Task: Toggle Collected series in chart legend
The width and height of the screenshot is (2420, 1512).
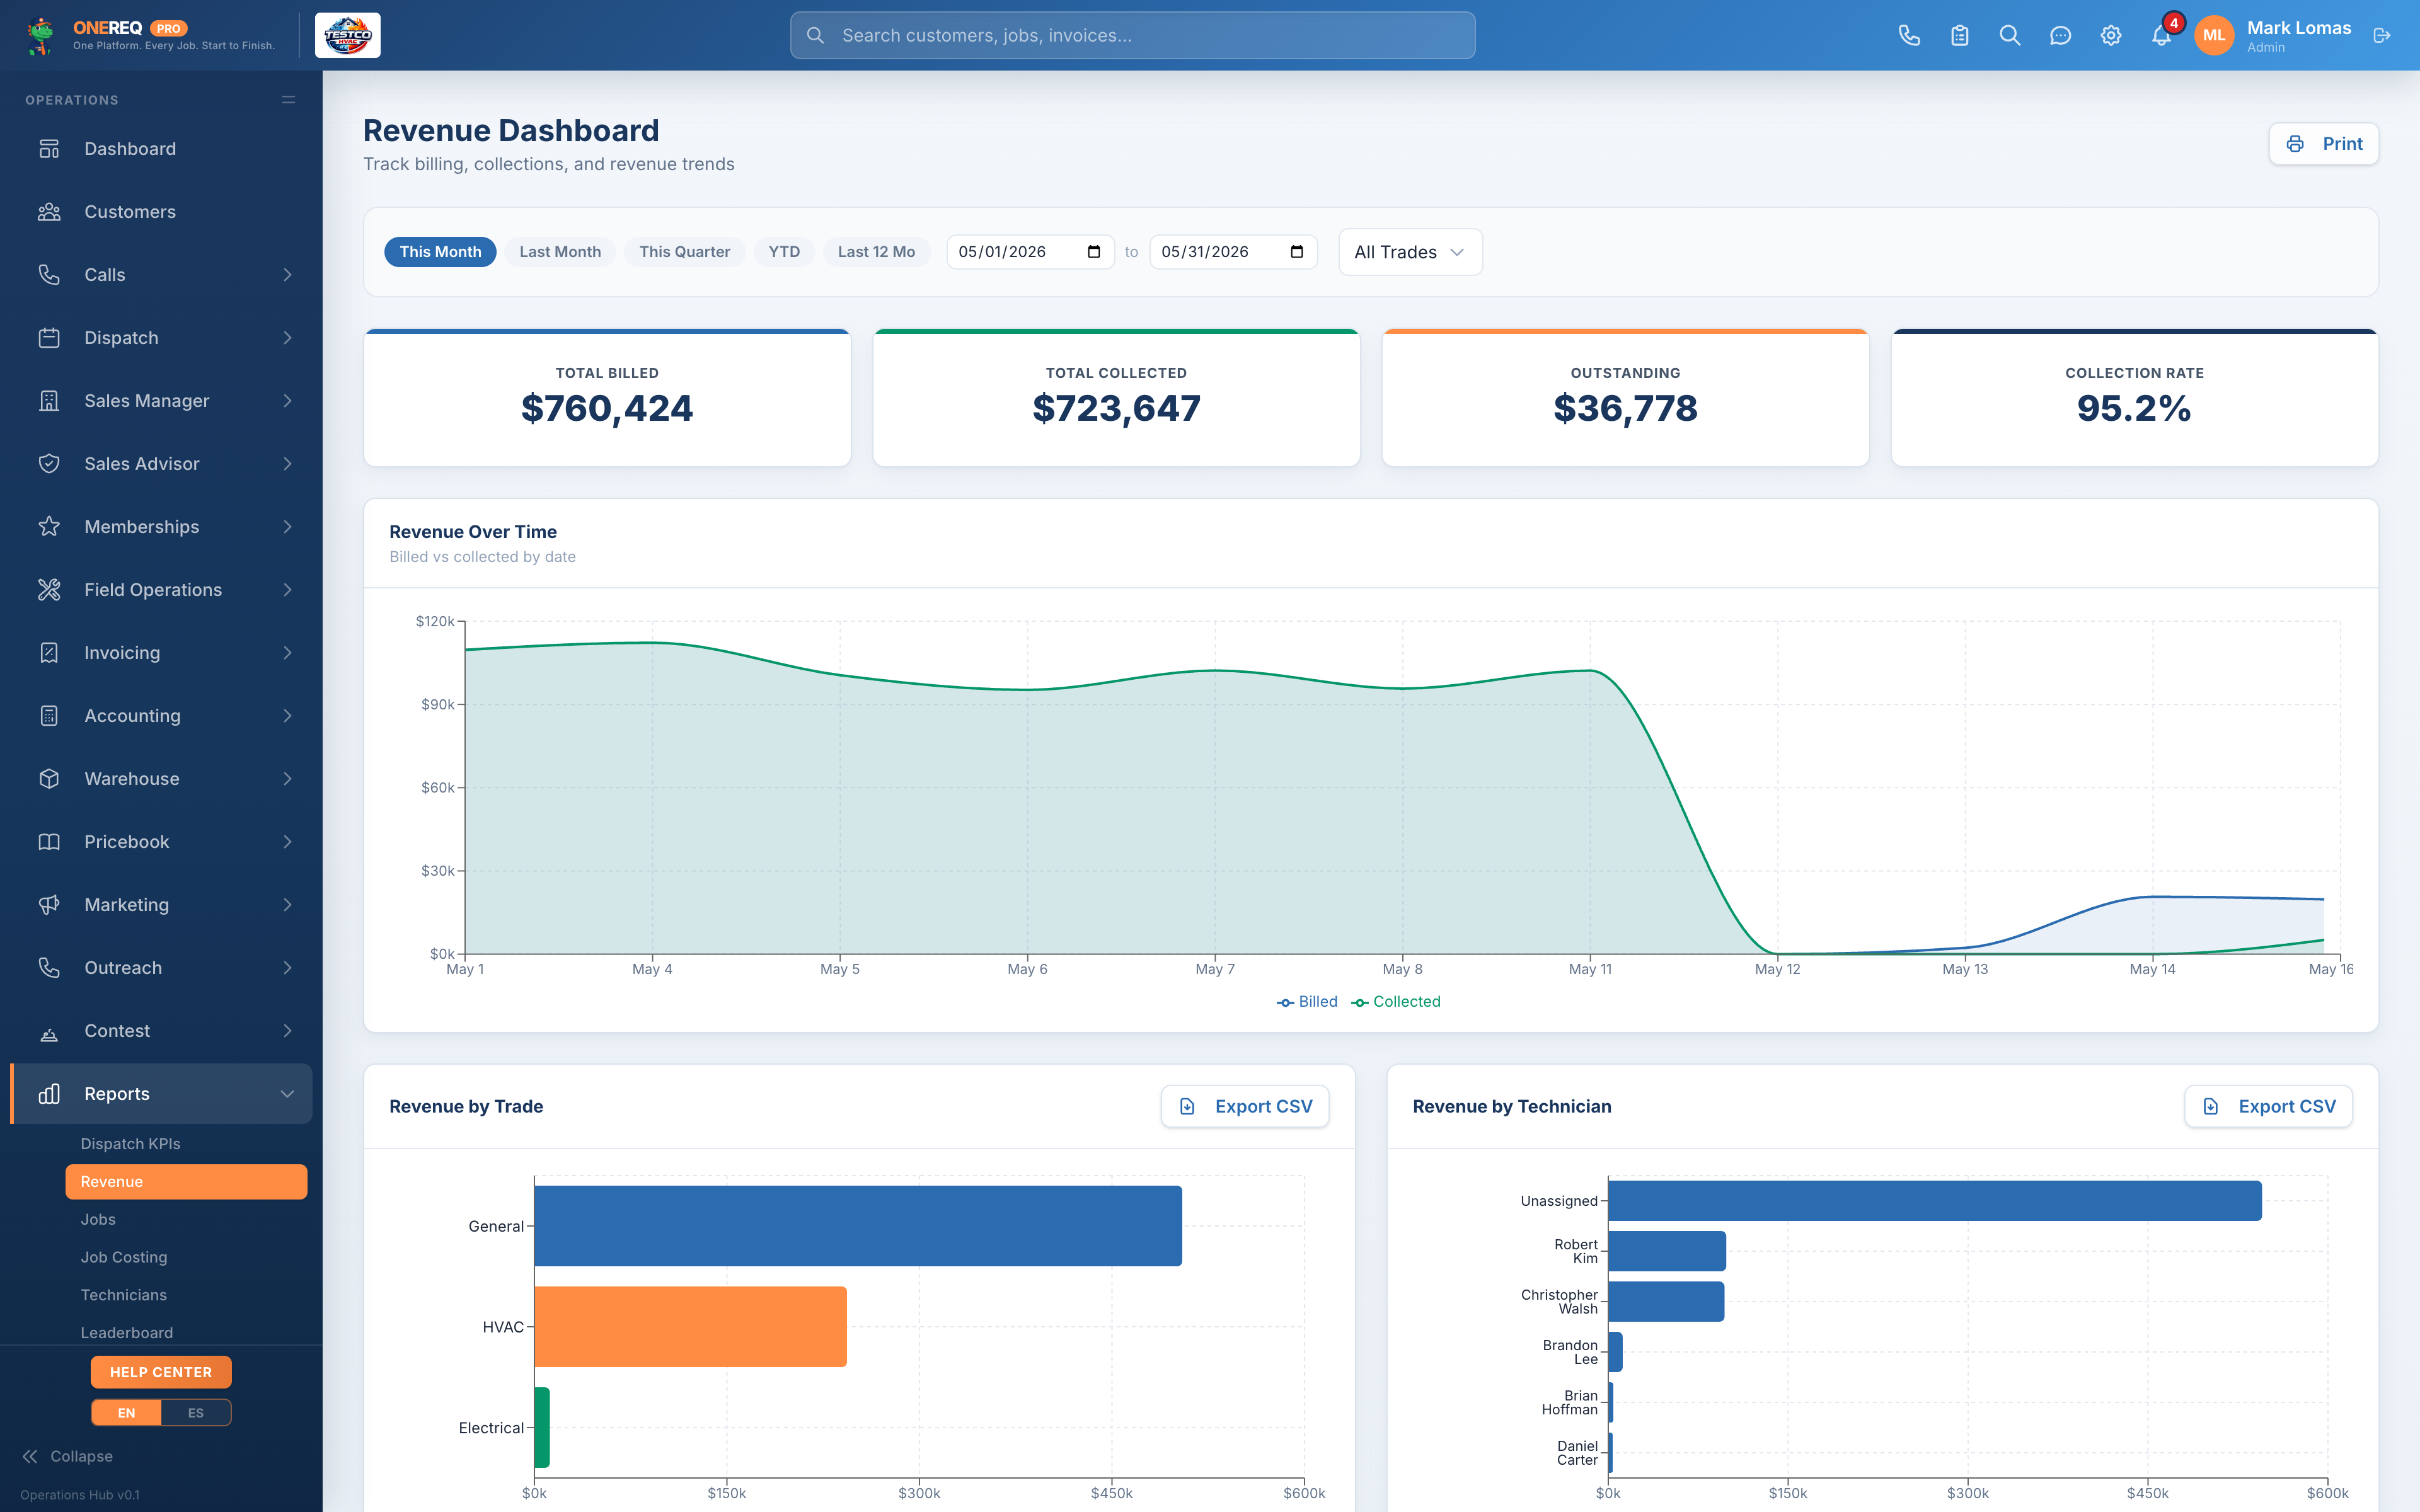Action: 1396,1002
